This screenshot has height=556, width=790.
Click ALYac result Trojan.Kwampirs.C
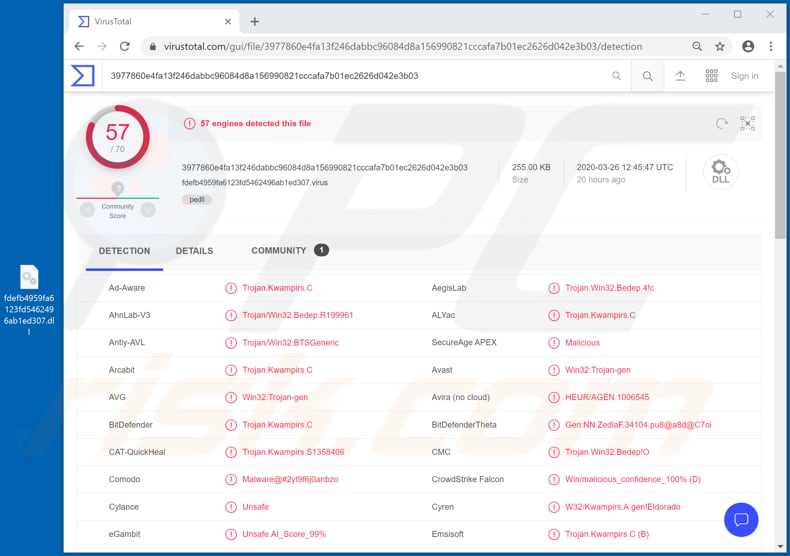(601, 315)
